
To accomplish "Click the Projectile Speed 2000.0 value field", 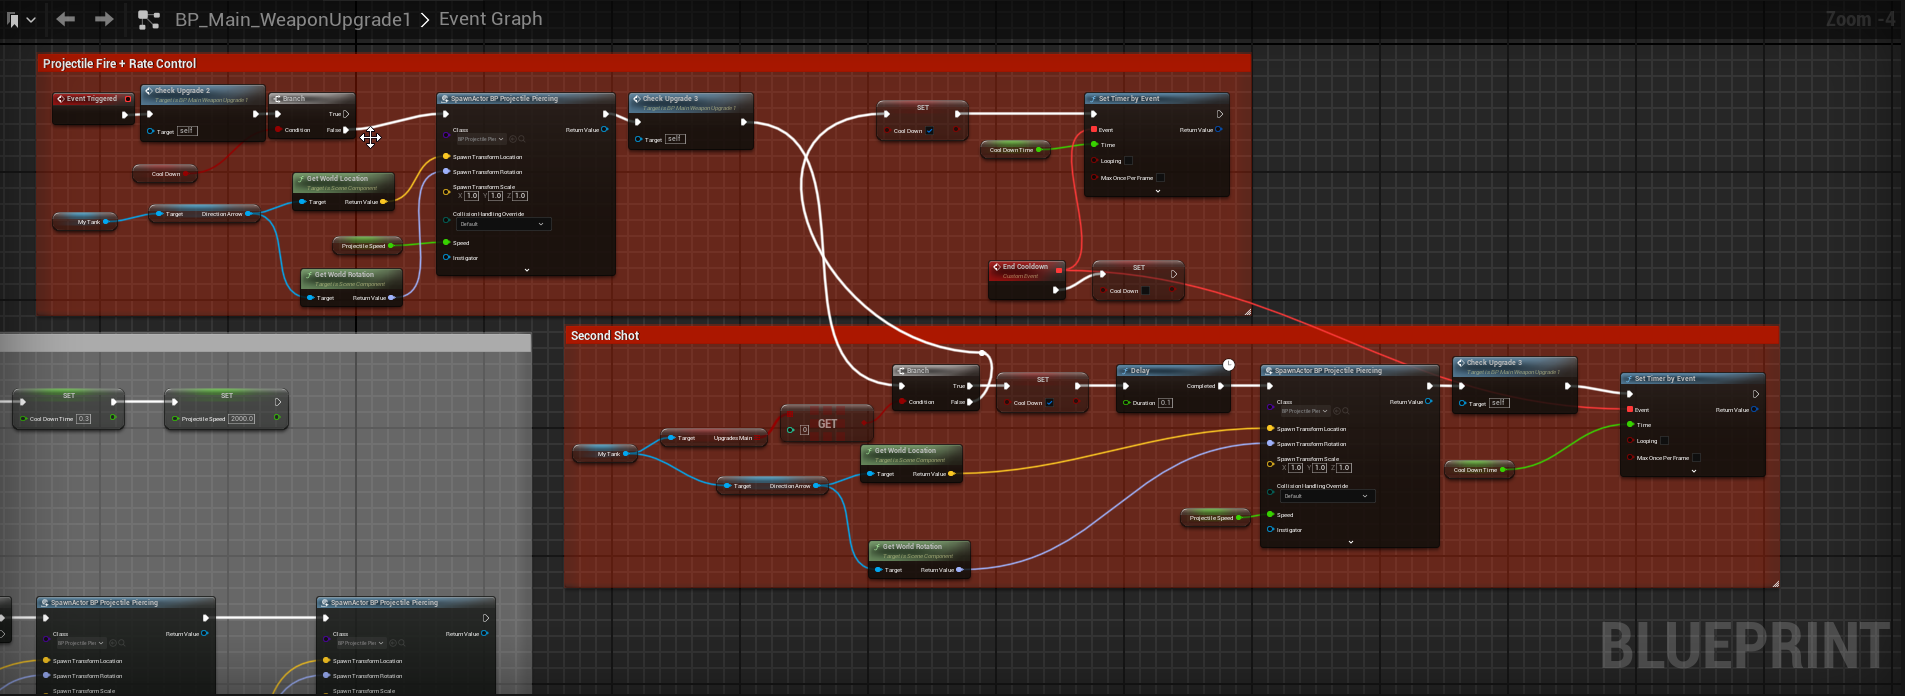I will tap(242, 419).
